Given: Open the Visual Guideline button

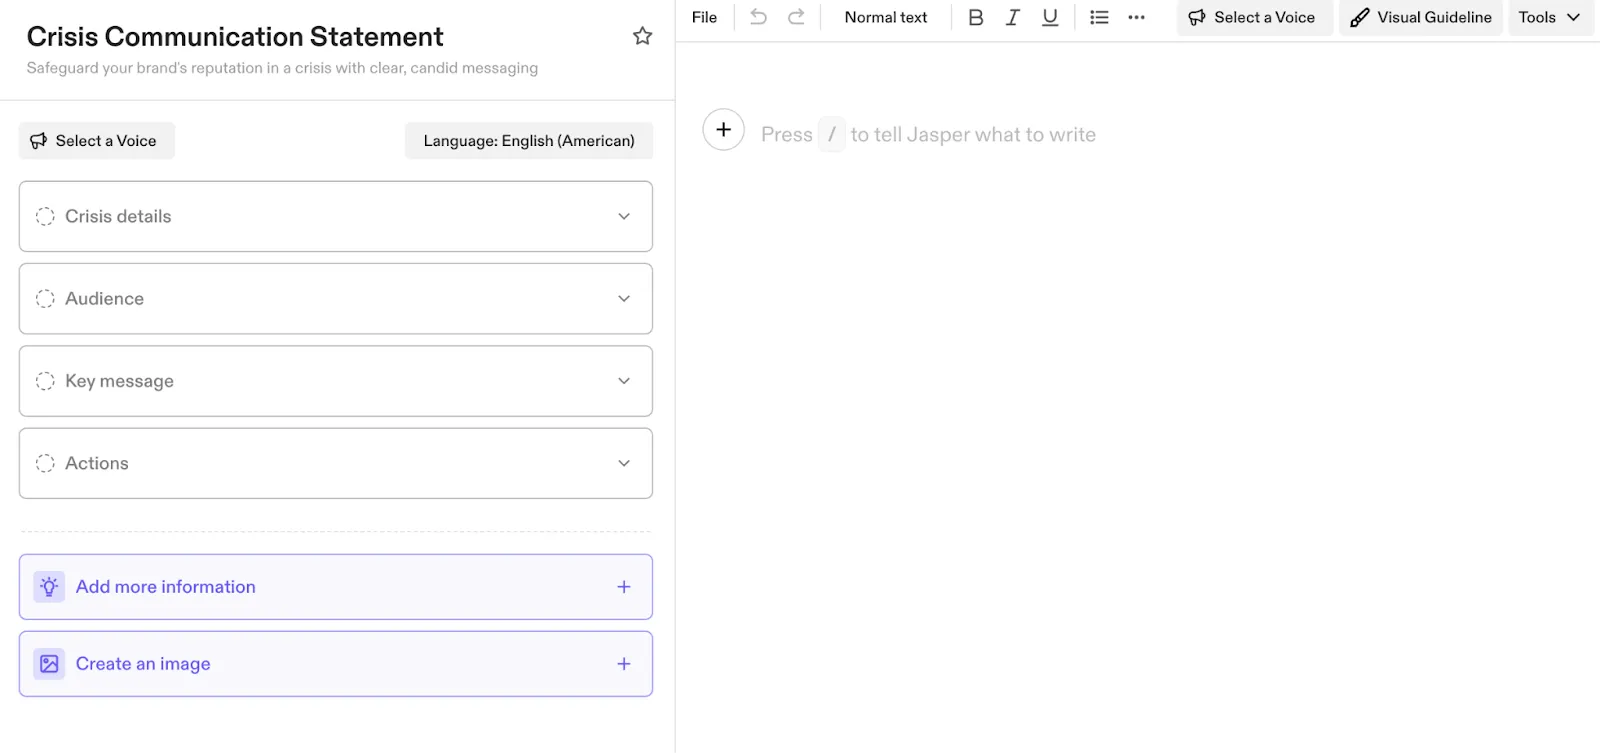Looking at the screenshot, I should point(1421,17).
